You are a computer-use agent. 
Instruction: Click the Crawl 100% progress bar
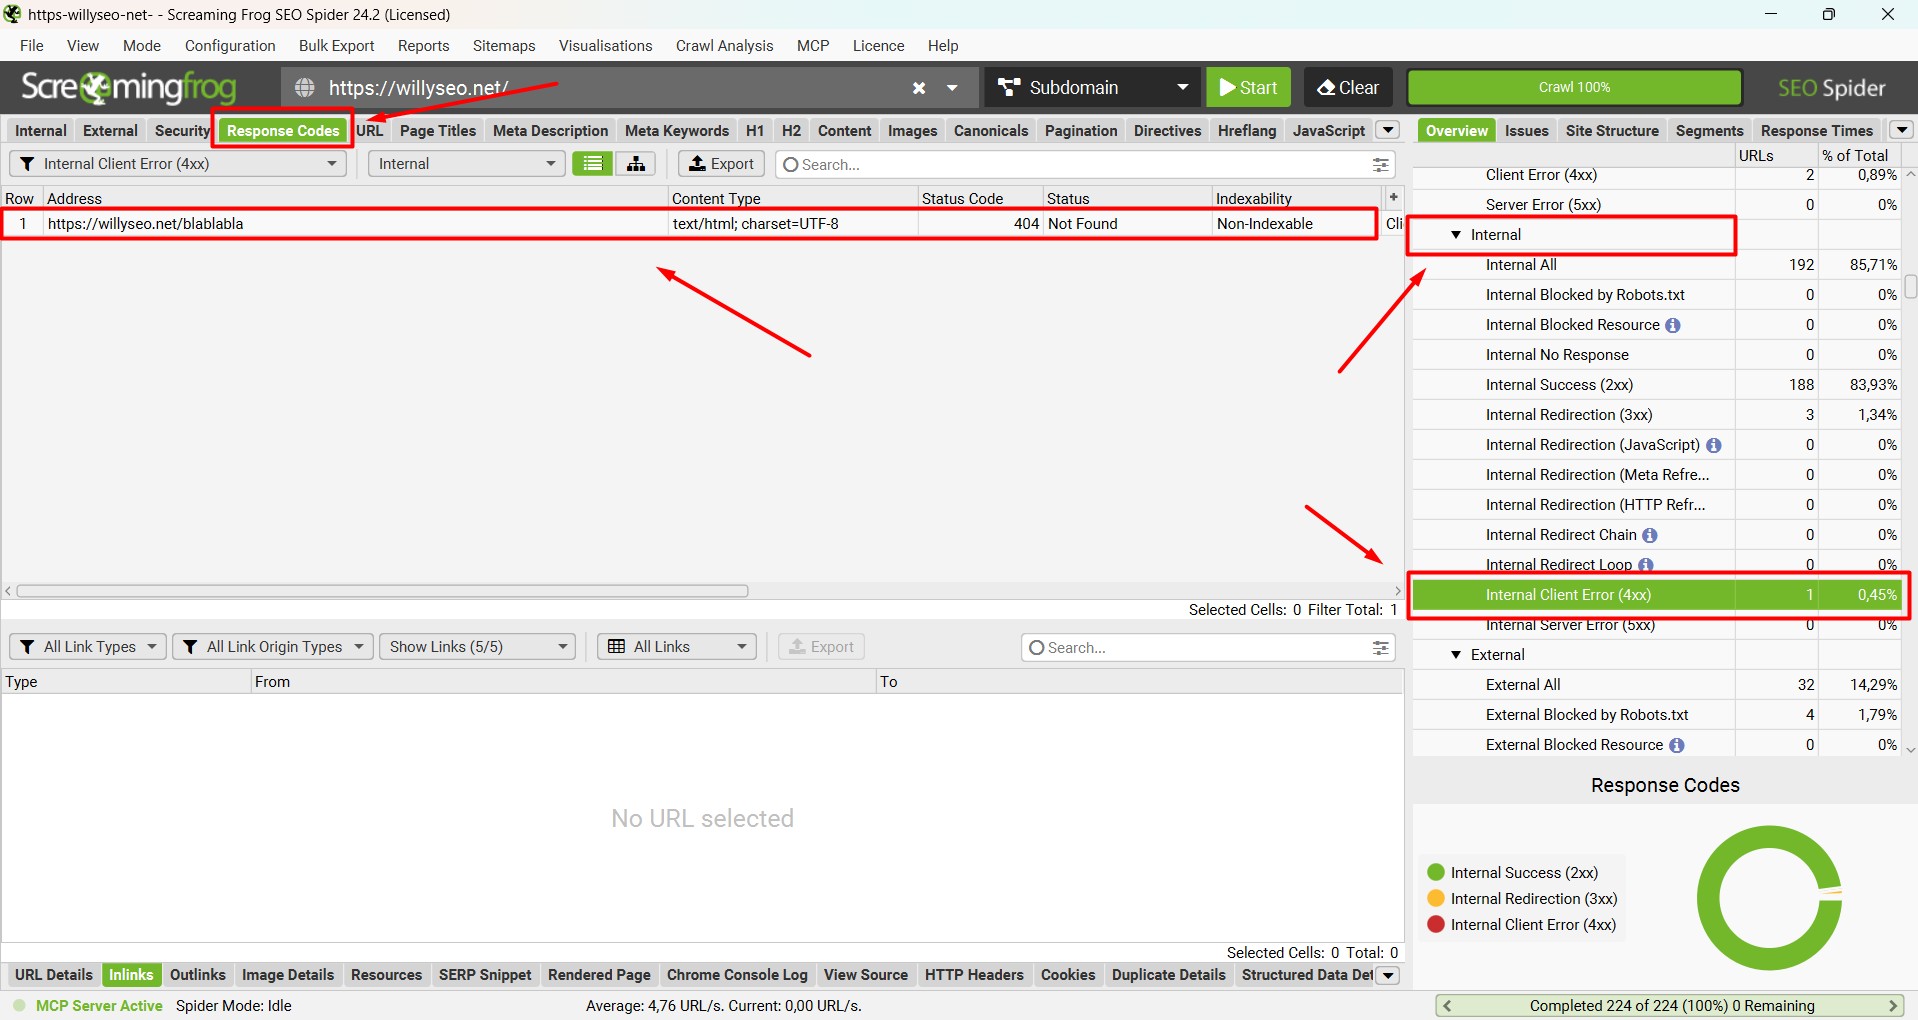[x=1574, y=88]
